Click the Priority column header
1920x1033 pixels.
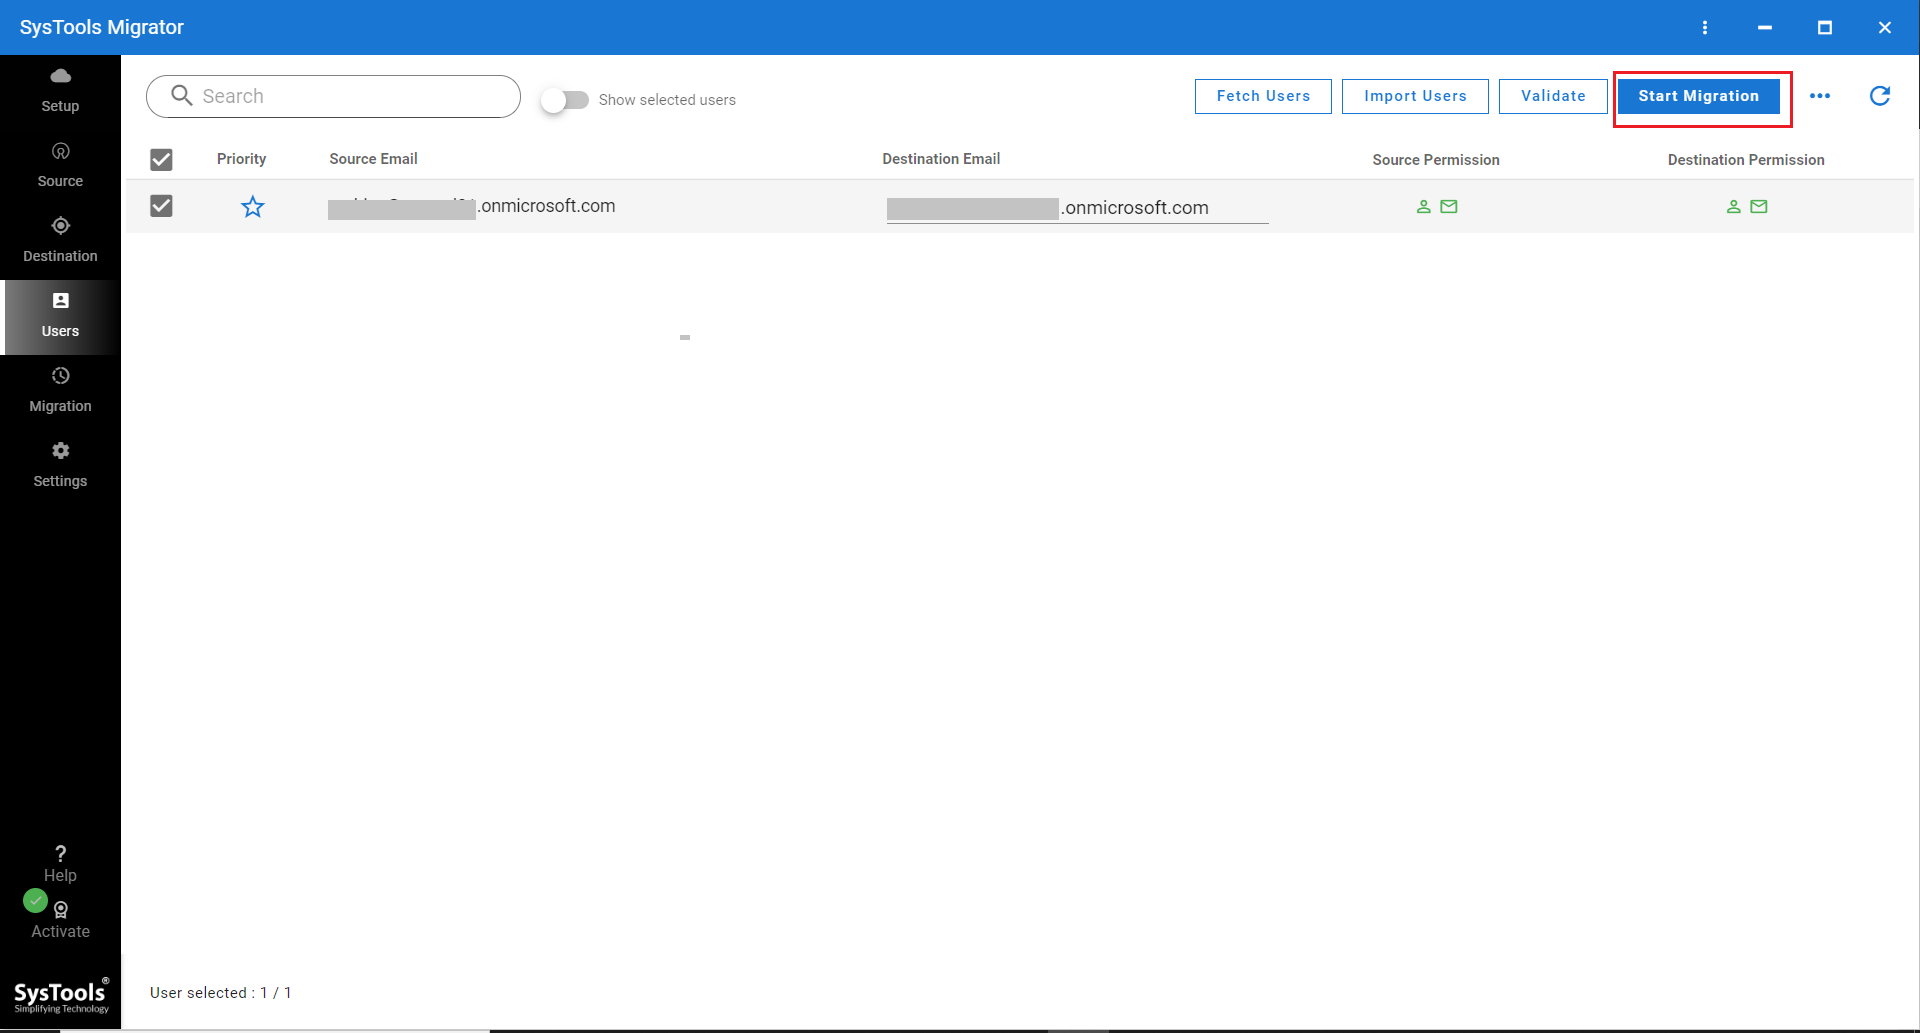241,159
